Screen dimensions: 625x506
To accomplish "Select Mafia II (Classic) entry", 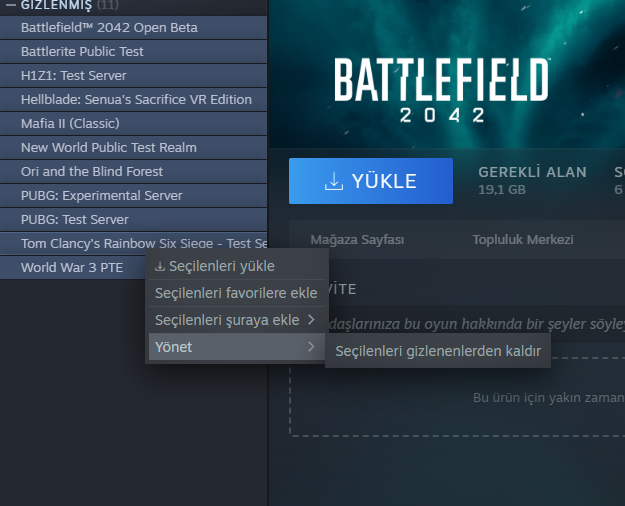I will [133, 123].
